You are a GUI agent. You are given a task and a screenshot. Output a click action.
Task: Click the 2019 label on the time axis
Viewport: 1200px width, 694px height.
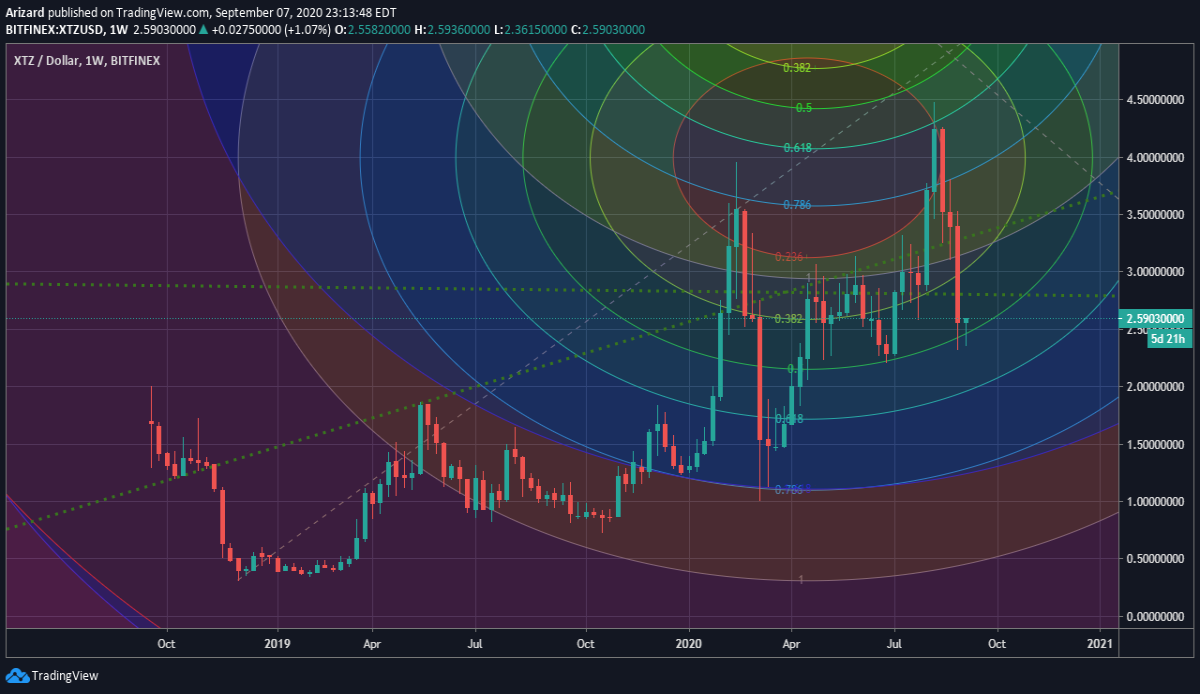pos(277,644)
